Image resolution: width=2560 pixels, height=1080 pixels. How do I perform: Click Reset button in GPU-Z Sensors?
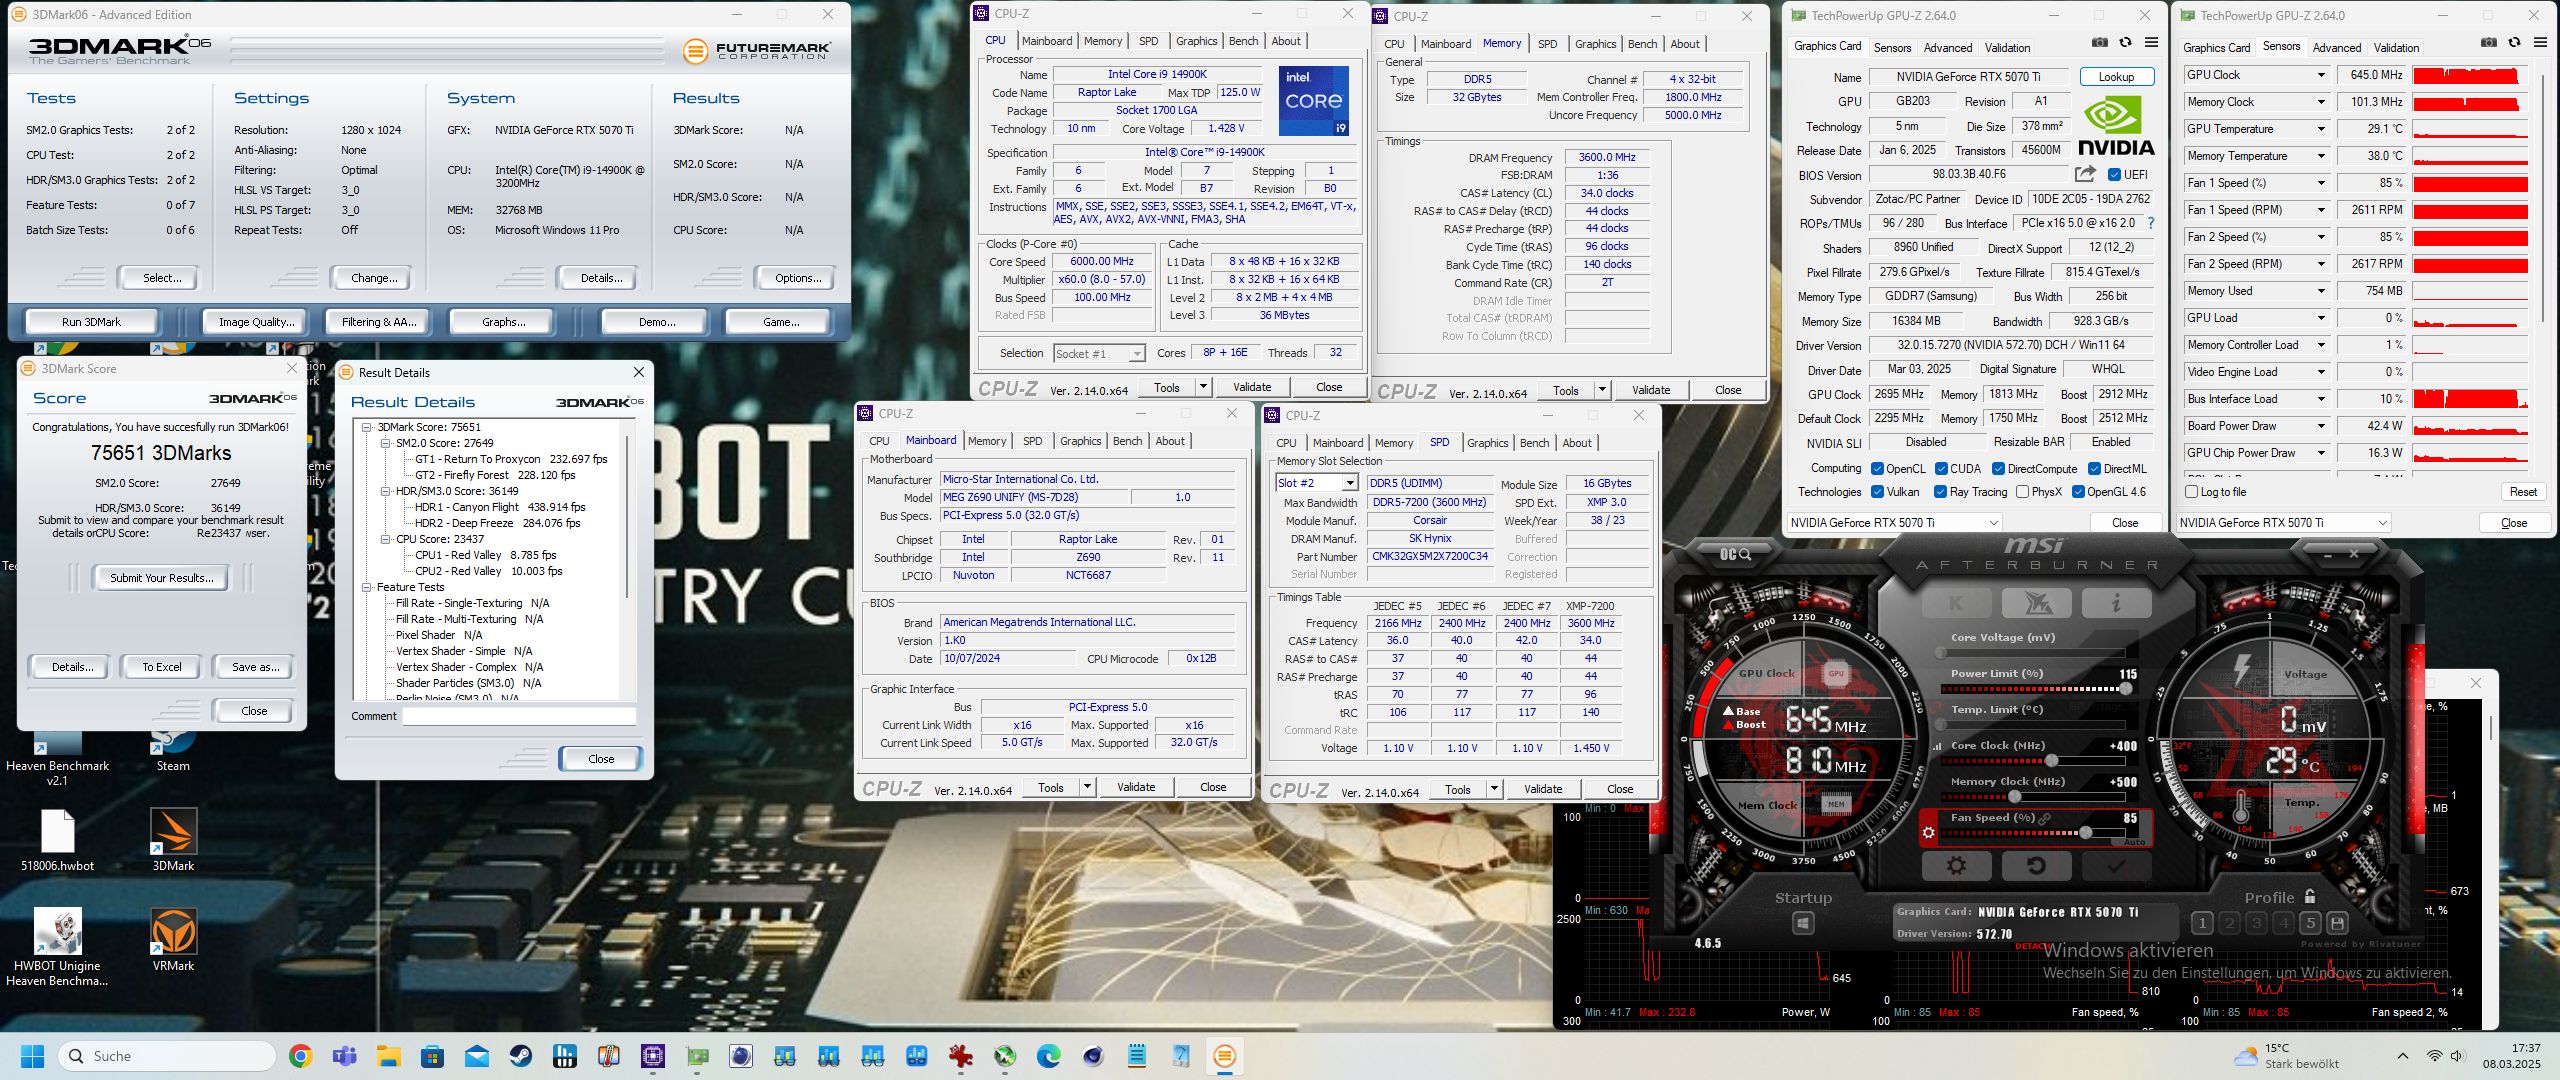tap(2523, 492)
